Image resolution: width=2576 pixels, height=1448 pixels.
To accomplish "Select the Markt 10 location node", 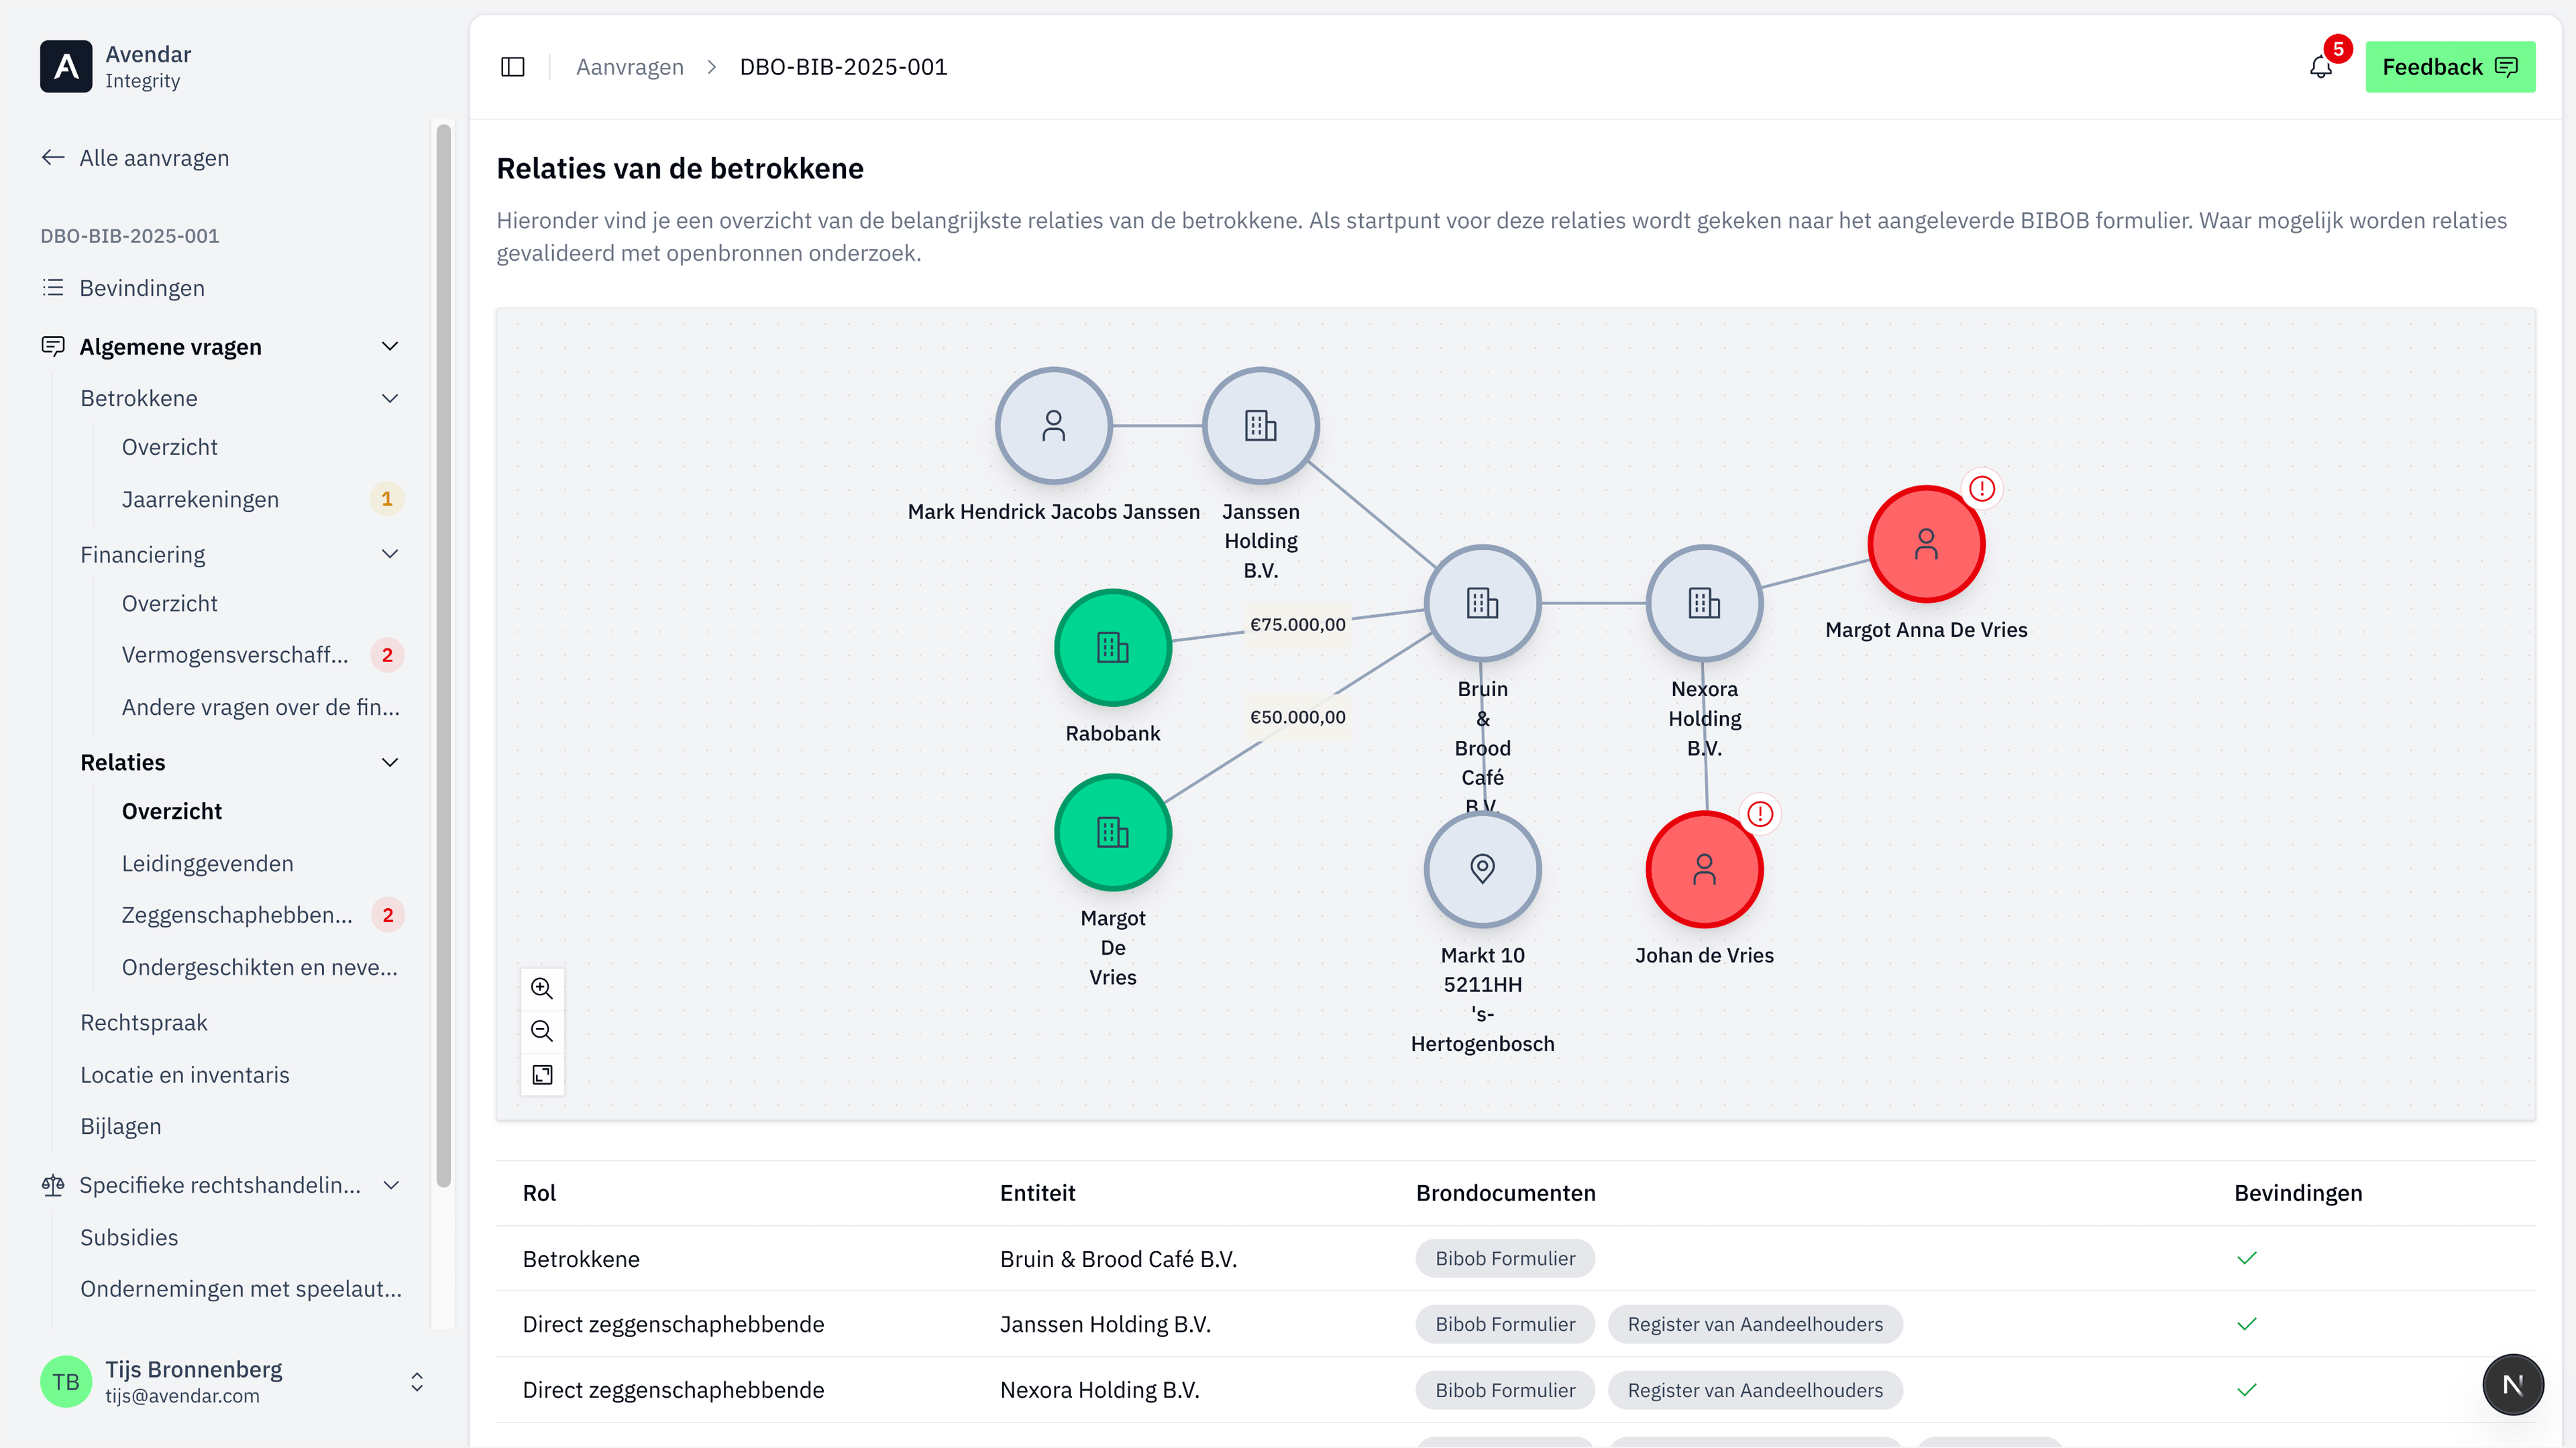I will (1482, 868).
